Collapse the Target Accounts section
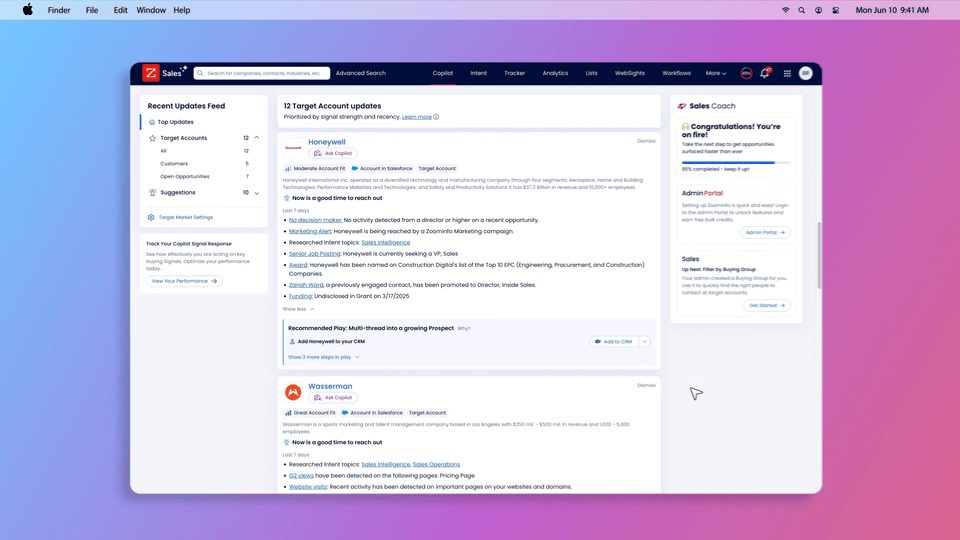Screen dimensions: 960x540 click(257, 138)
